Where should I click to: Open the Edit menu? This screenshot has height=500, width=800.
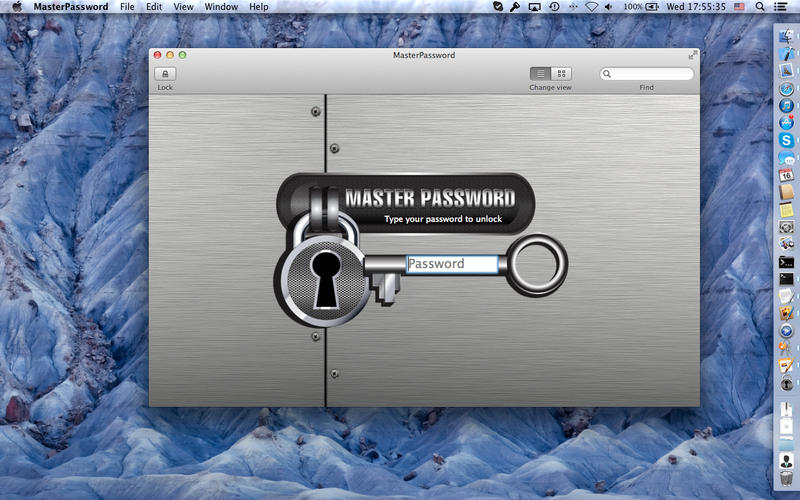154,7
